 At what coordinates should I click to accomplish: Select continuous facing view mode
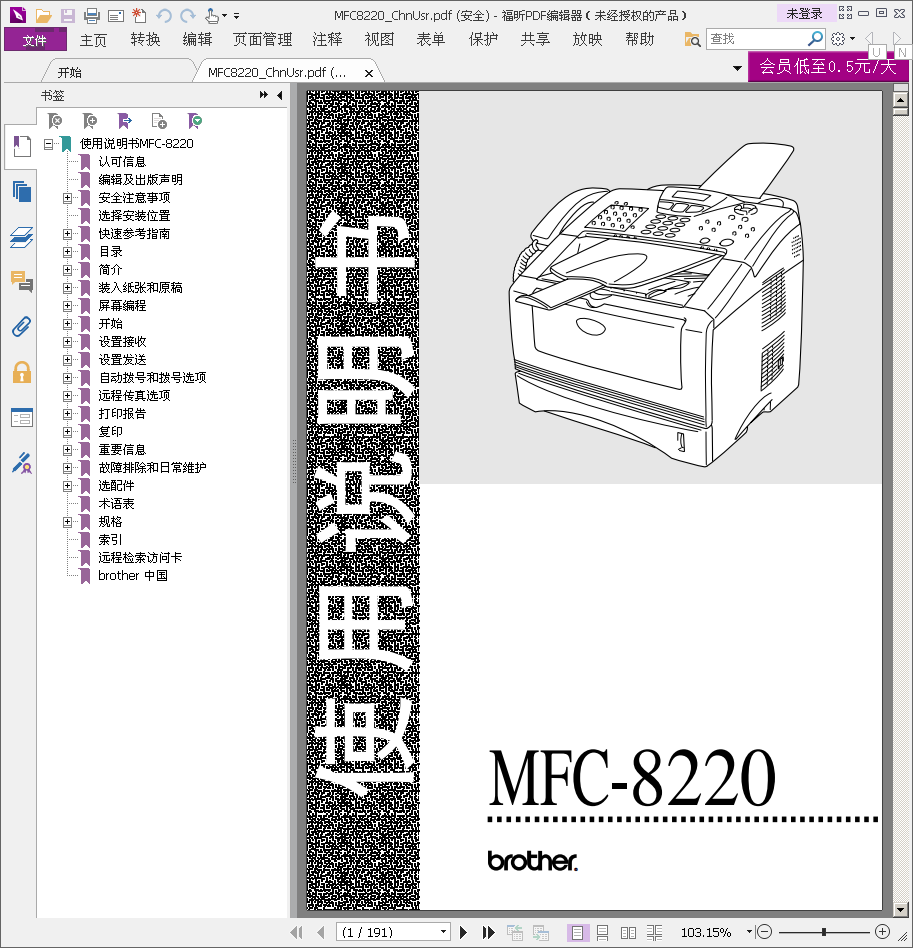click(x=654, y=933)
